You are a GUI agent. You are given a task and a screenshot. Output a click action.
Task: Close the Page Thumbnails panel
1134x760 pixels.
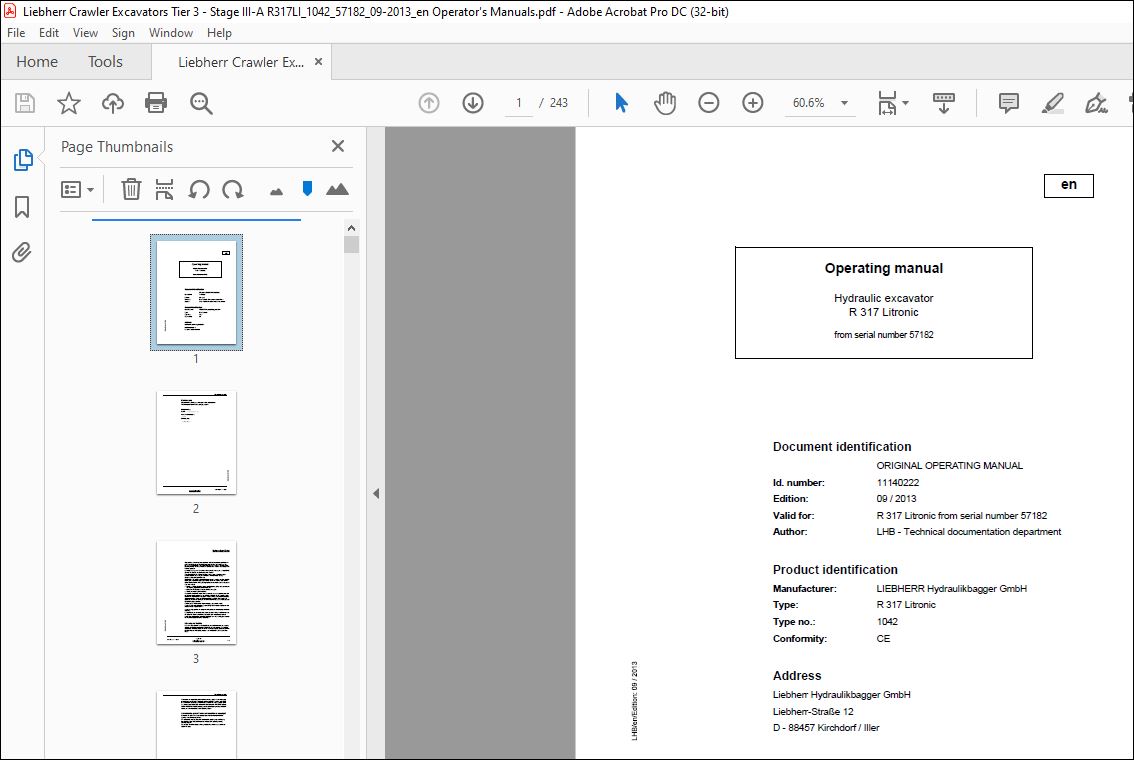pos(338,146)
